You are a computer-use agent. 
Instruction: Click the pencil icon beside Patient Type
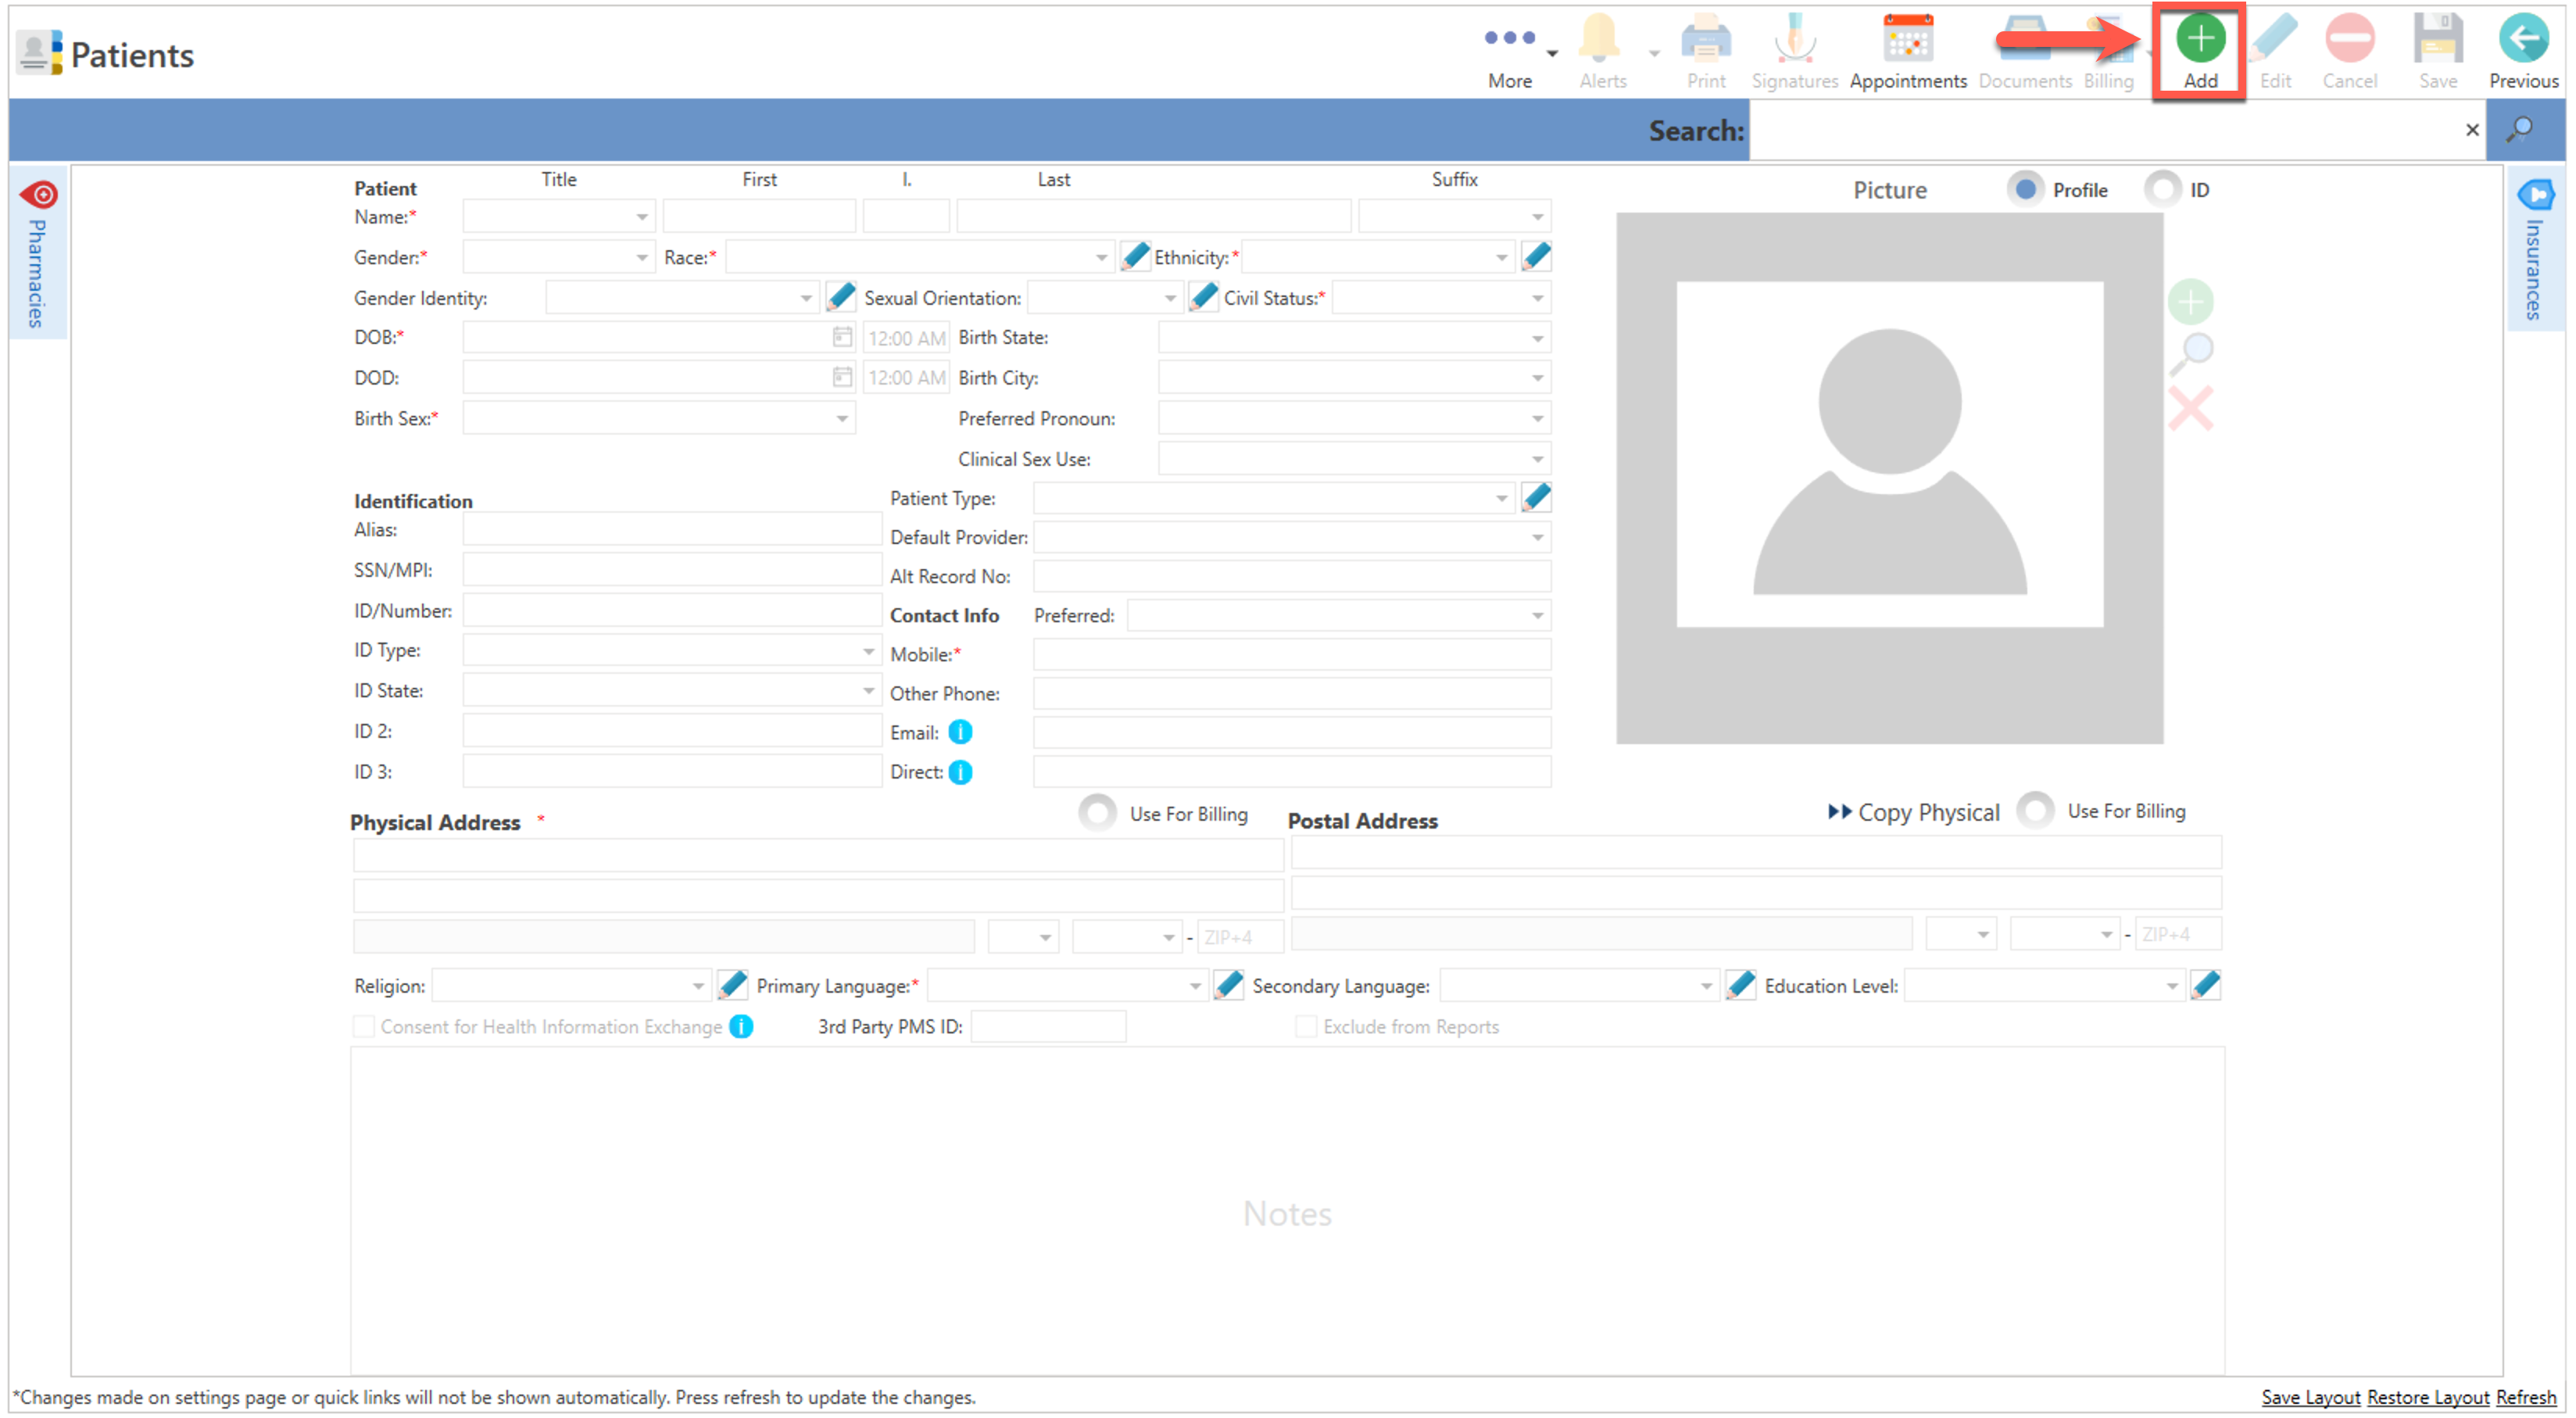click(1536, 497)
